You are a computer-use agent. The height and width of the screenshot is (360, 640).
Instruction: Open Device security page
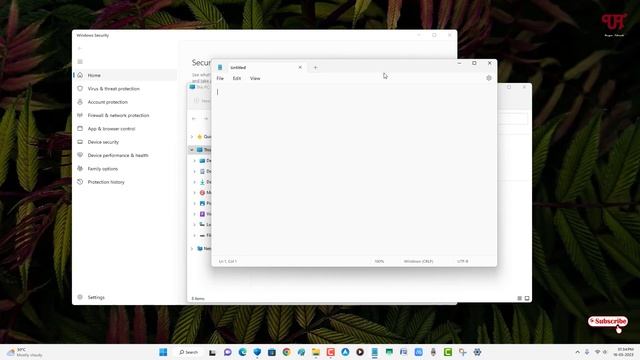[125, 142]
